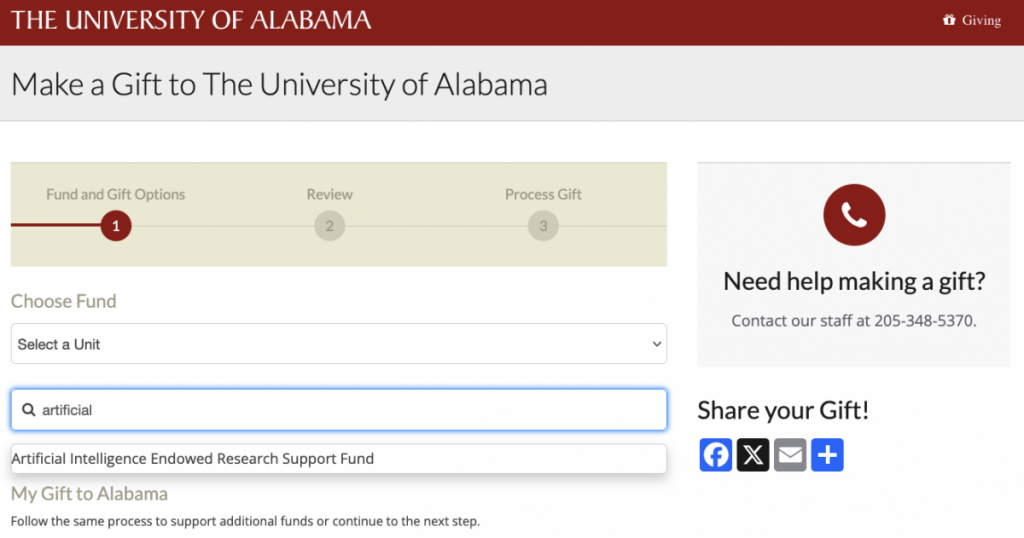The width and height of the screenshot is (1024, 538).
Task: Click the Email share icon
Action: pos(790,455)
